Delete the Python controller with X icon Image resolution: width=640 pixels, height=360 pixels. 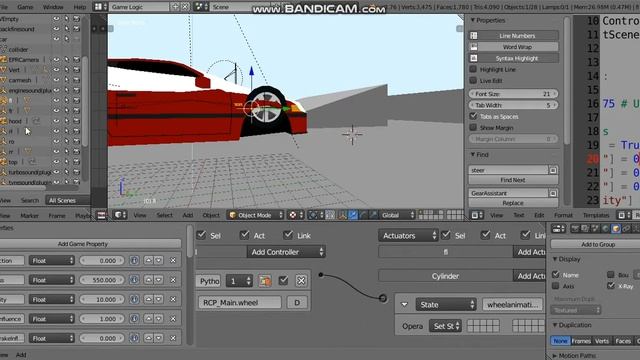pos(301,281)
